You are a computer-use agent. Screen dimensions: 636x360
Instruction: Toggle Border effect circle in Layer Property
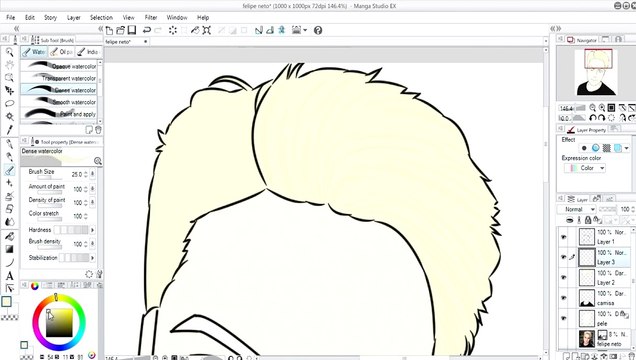click(584, 148)
